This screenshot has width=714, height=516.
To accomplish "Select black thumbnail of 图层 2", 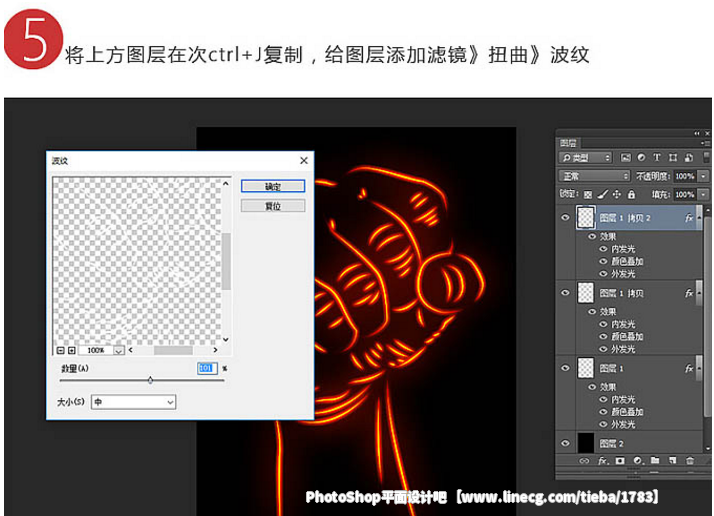I will pyautogui.click(x=586, y=443).
